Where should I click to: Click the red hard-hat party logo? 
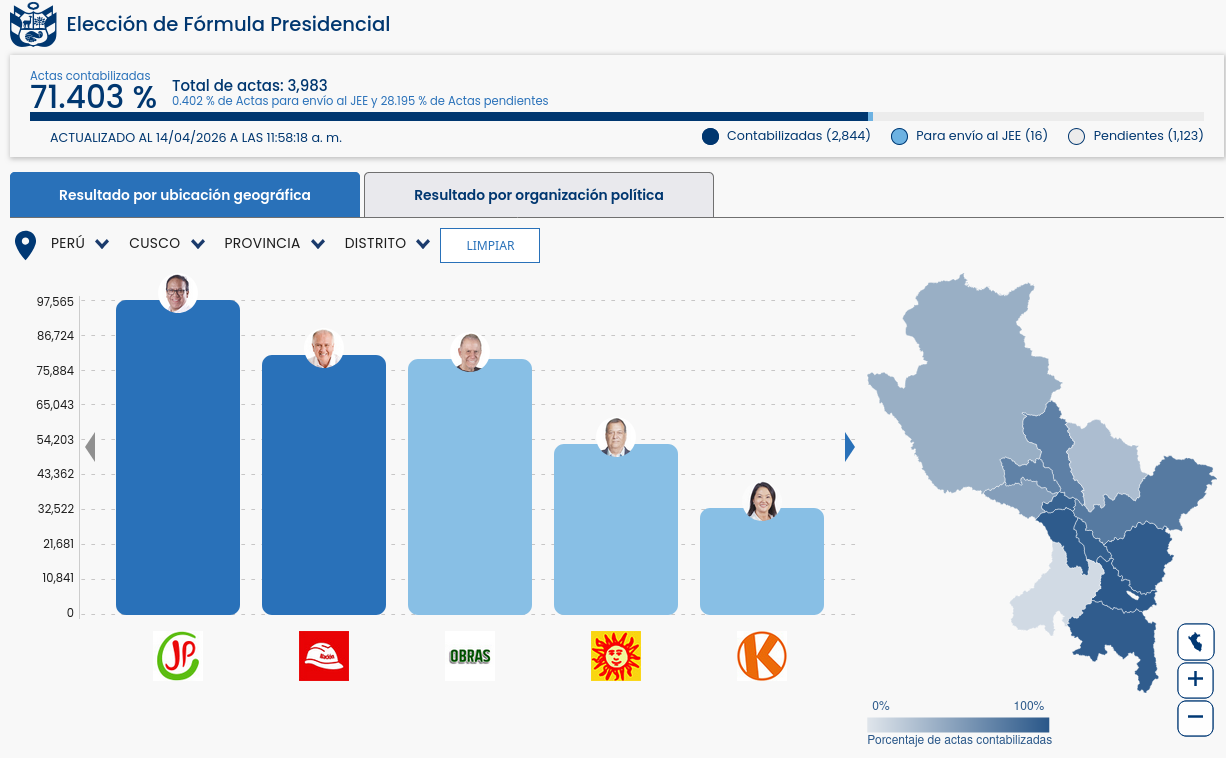point(324,656)
